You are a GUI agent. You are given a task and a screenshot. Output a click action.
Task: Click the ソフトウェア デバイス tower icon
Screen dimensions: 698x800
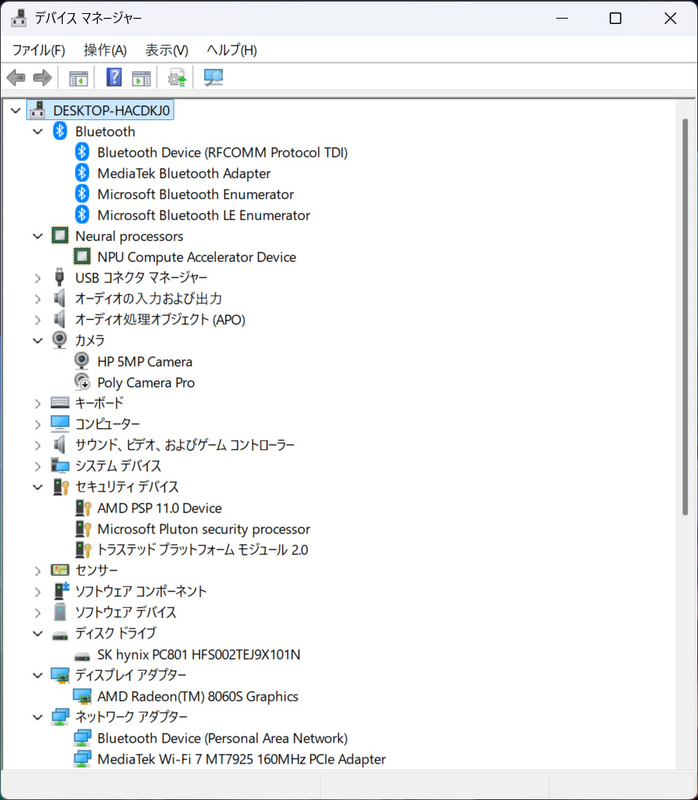click(60, 612)
